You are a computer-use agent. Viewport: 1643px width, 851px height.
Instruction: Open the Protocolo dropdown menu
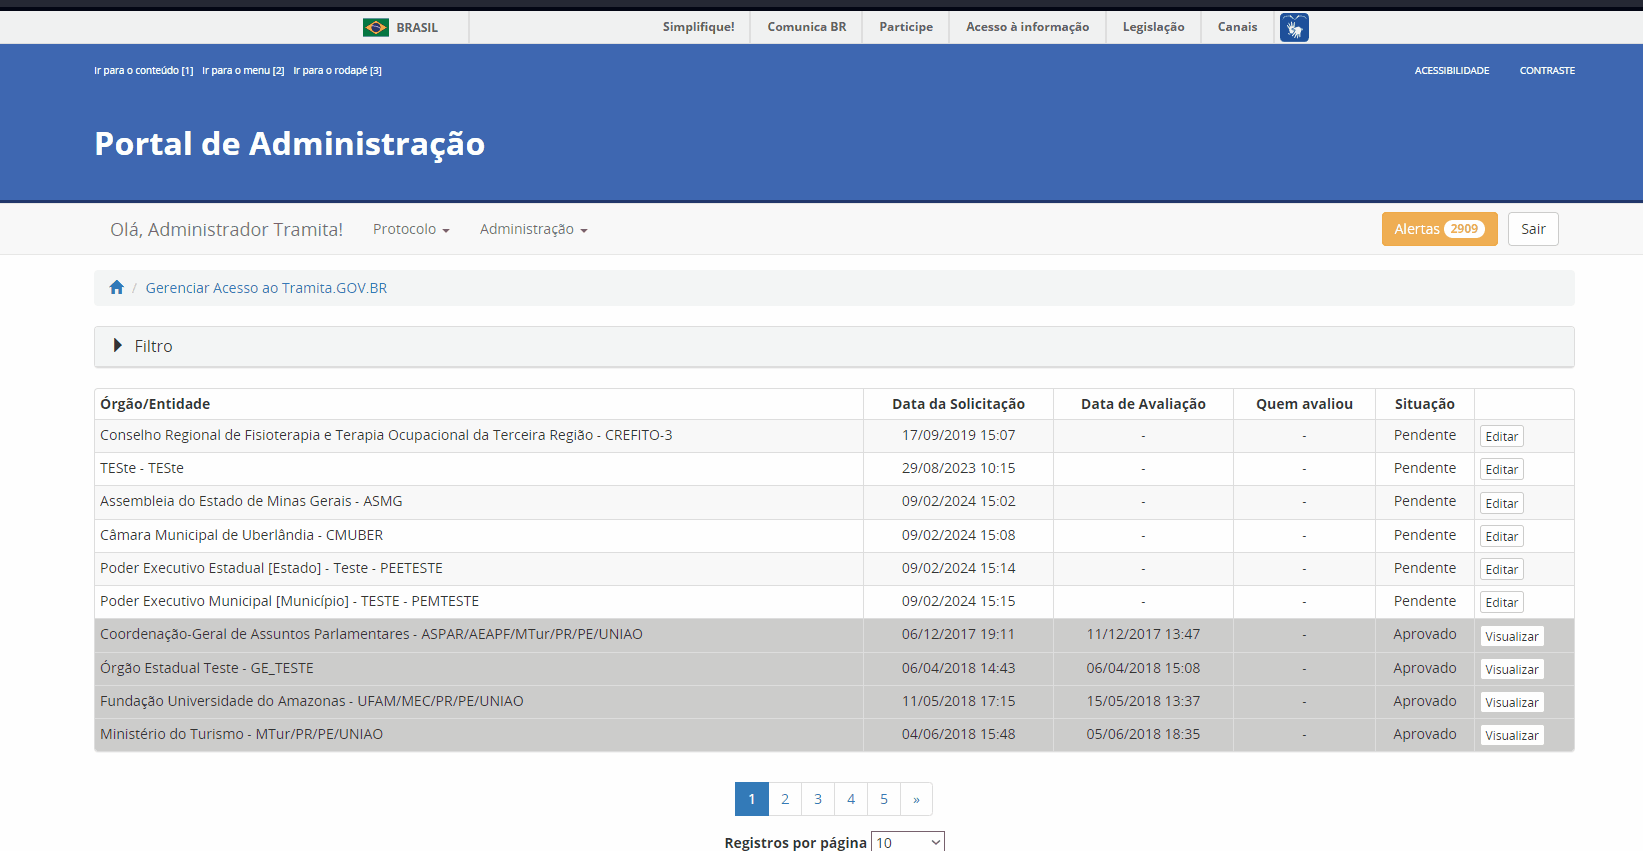[411, 229]
